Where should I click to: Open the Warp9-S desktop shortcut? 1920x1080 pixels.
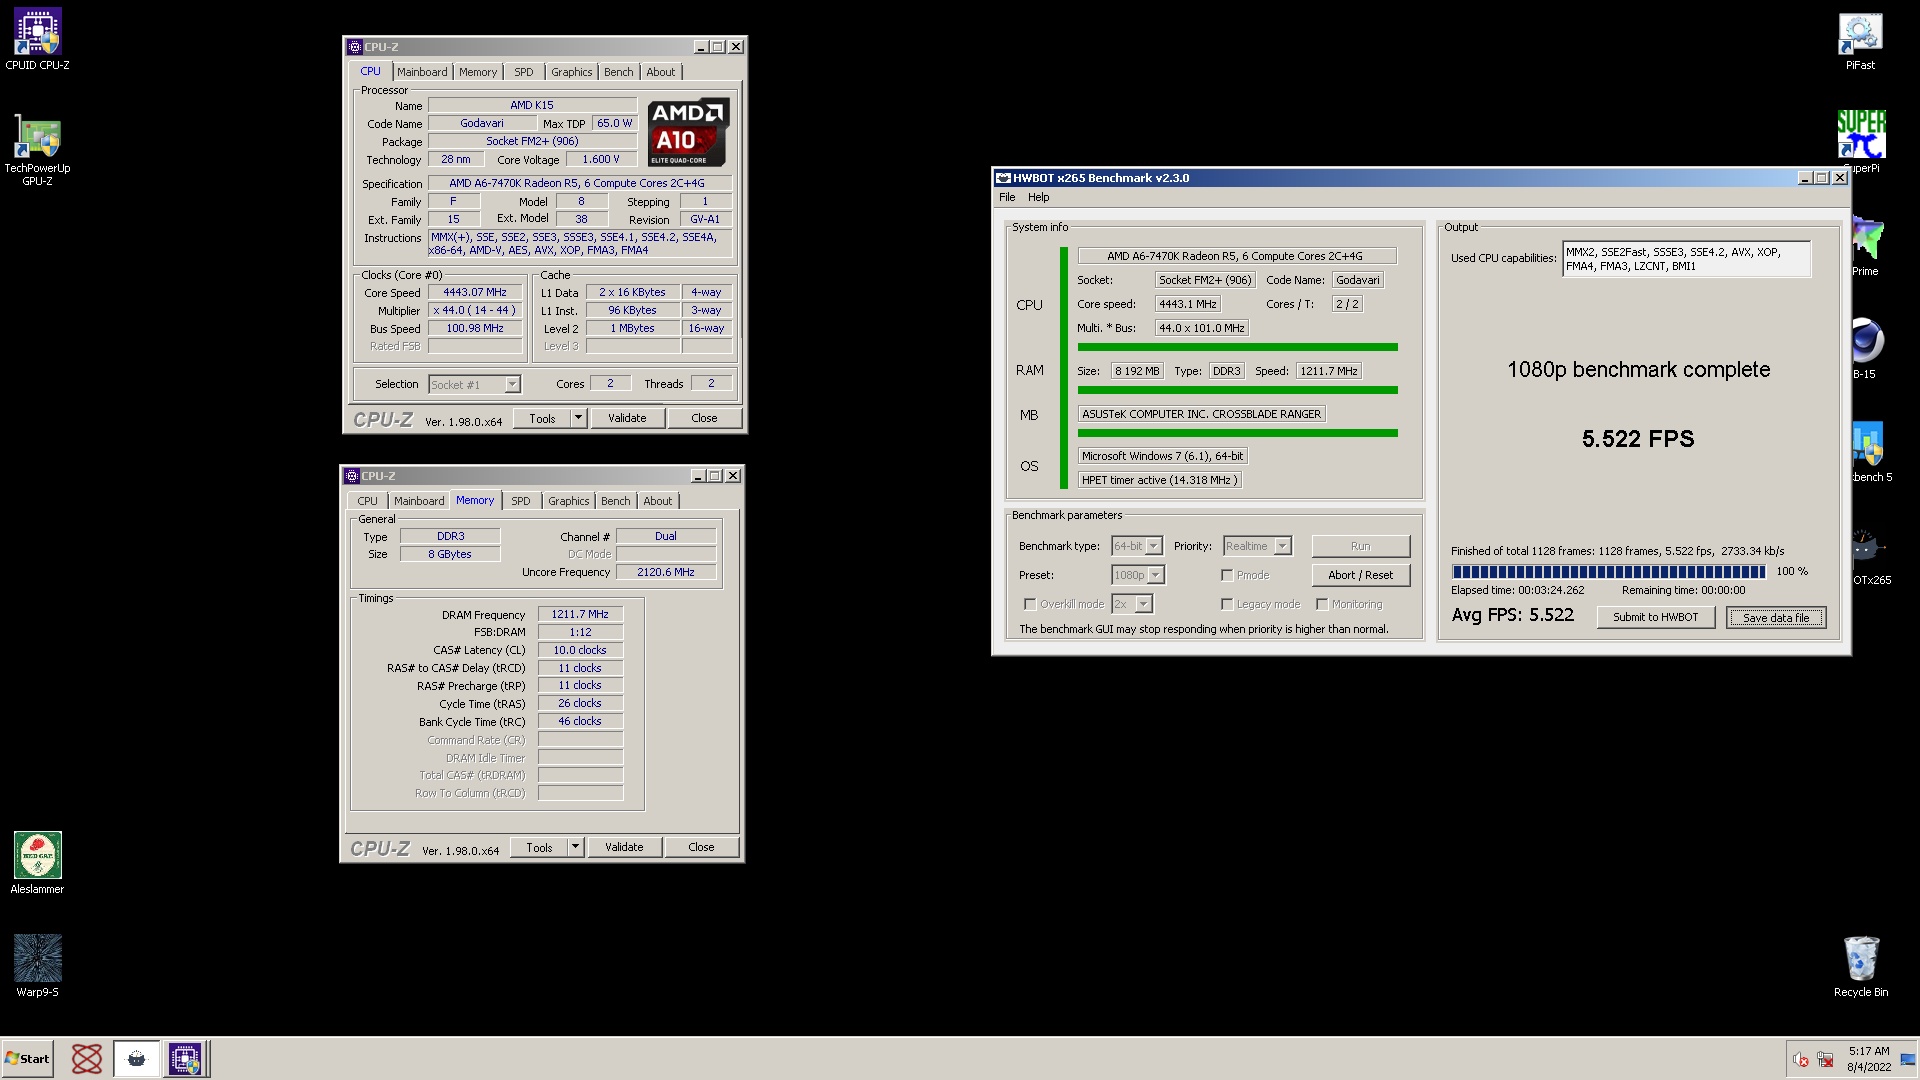(x=37, y=966)
